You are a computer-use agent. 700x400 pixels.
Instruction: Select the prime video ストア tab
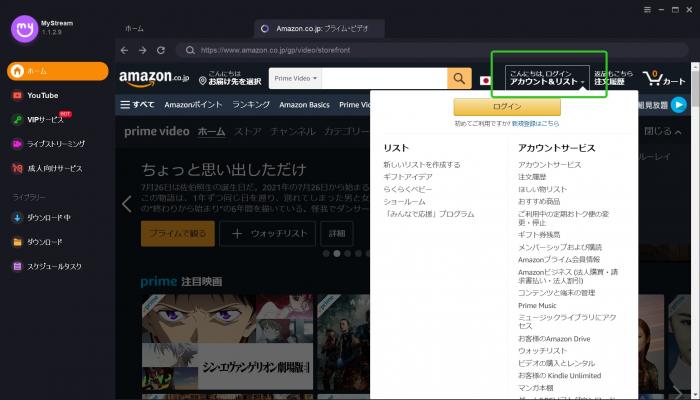point(248,131)
